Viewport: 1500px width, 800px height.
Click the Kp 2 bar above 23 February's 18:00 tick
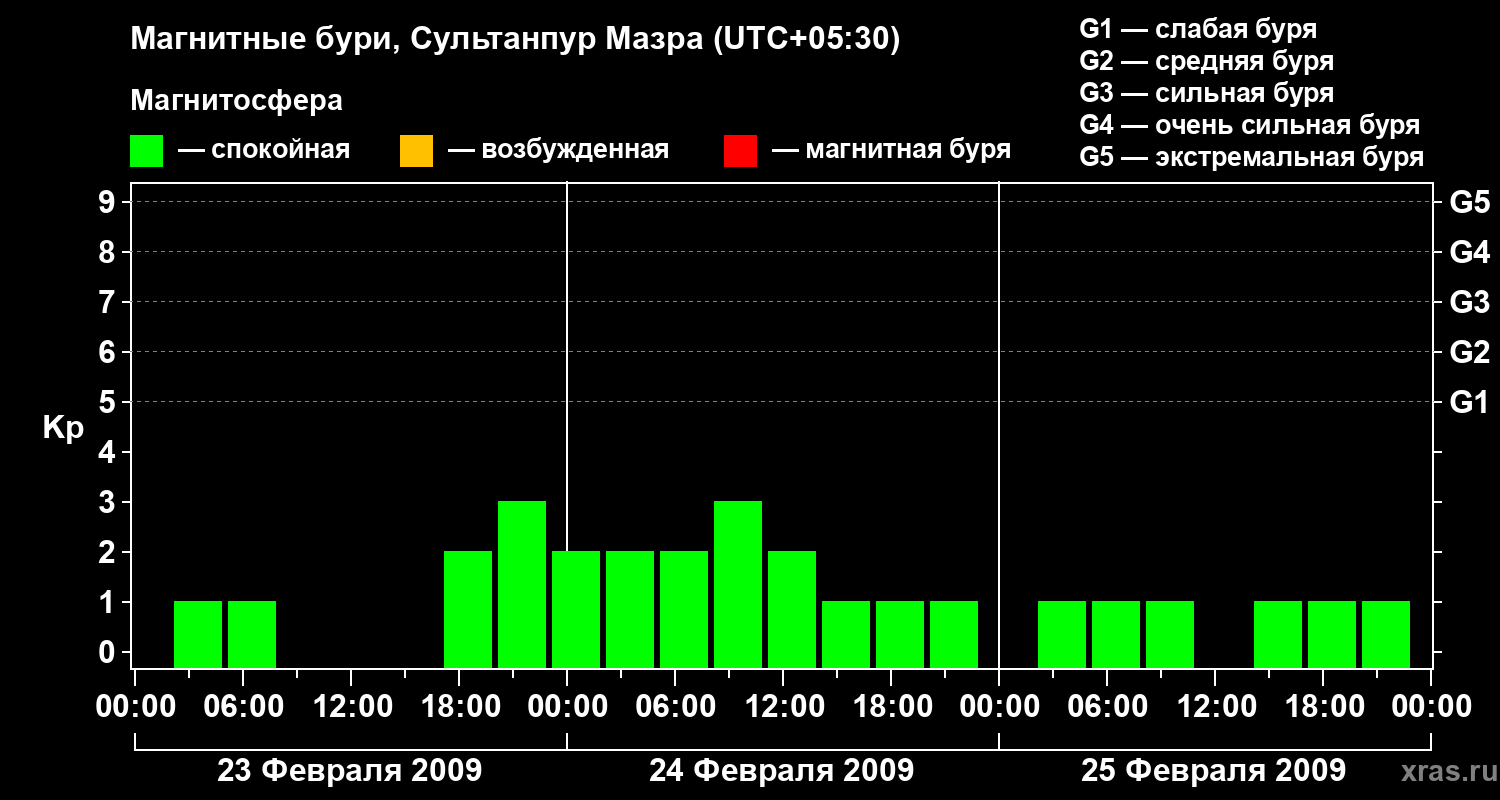click(468, 609)
